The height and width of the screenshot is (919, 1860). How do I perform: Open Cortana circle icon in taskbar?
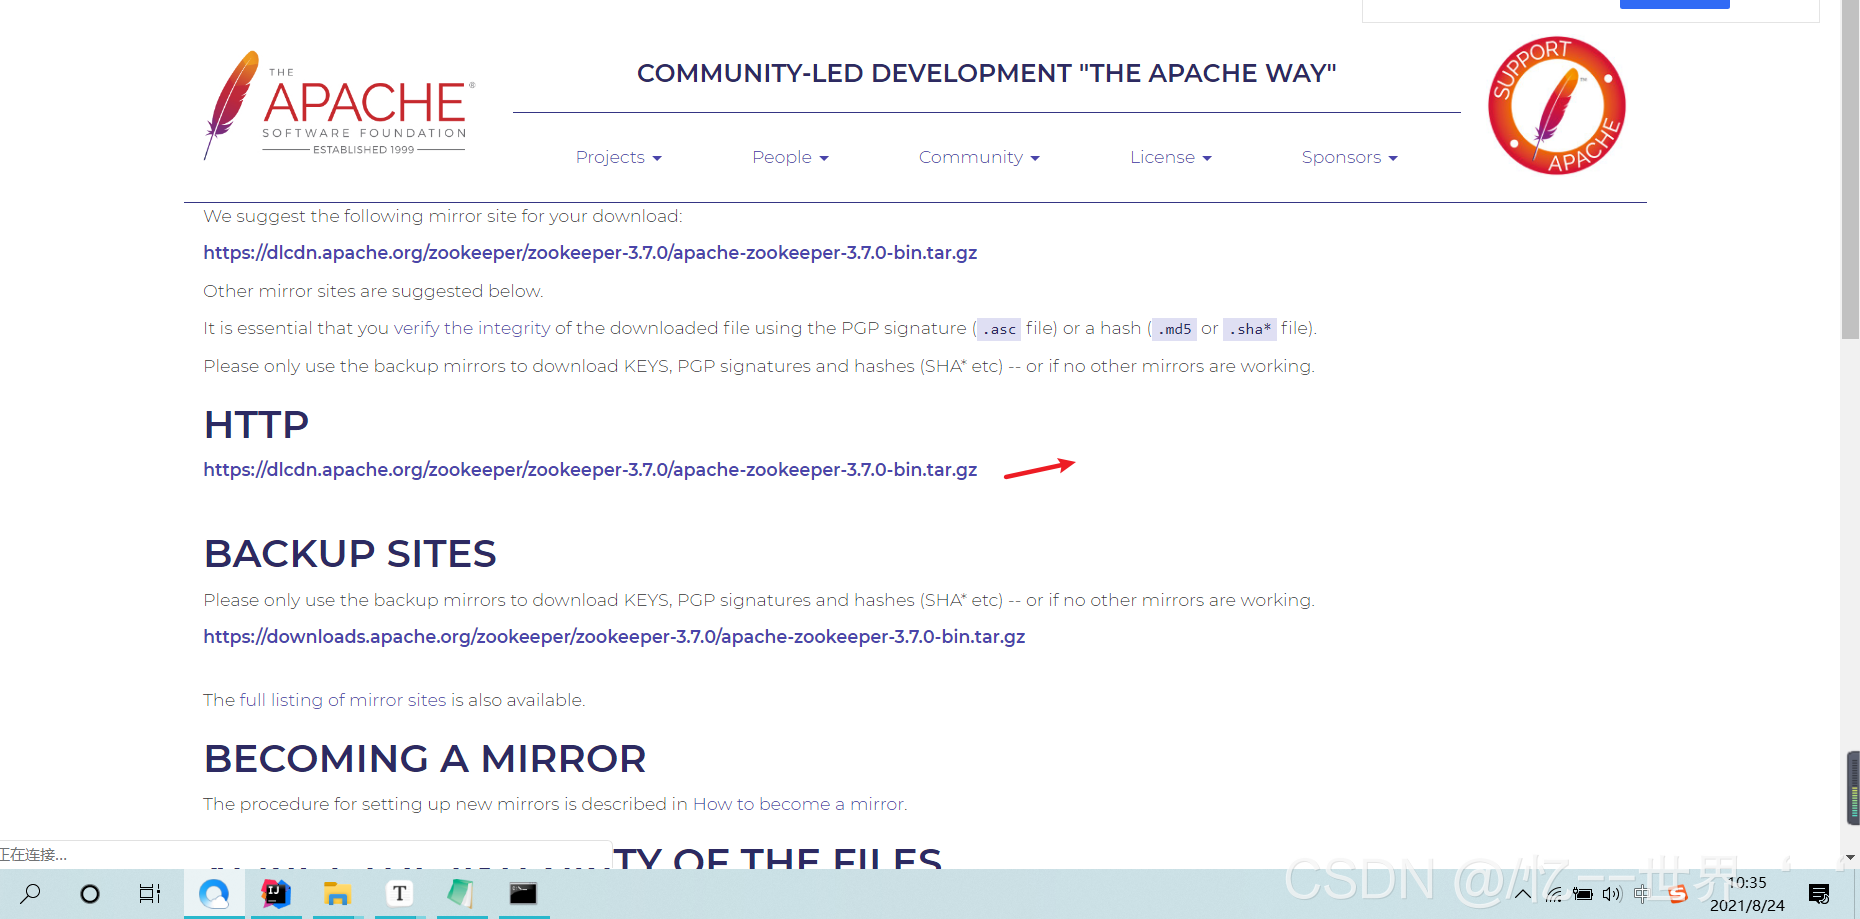click(90, 894)
